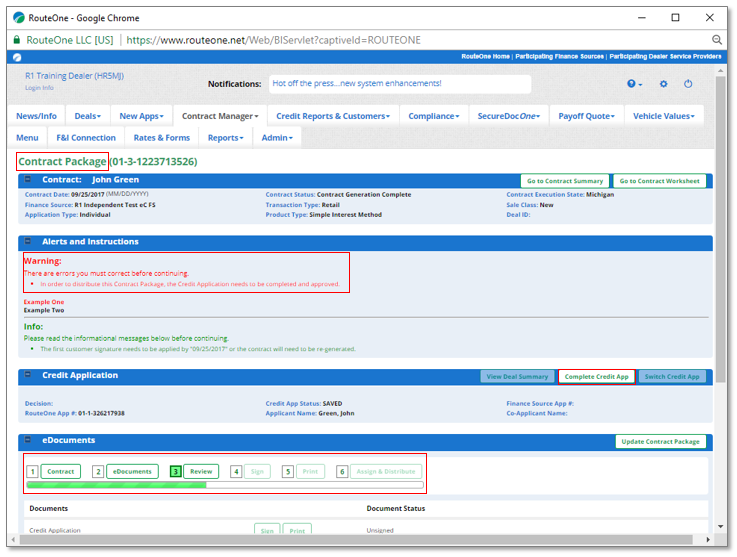The height and width of the screenshot is (557, 737).
Task: Click the secure padlock icon in address bar
Action: 17,40
